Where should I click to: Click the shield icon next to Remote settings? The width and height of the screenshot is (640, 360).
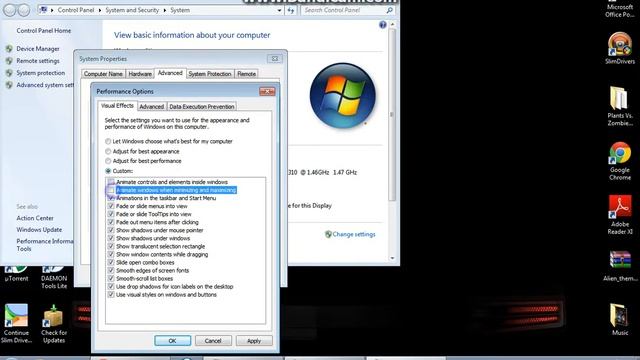click(9, 61)
